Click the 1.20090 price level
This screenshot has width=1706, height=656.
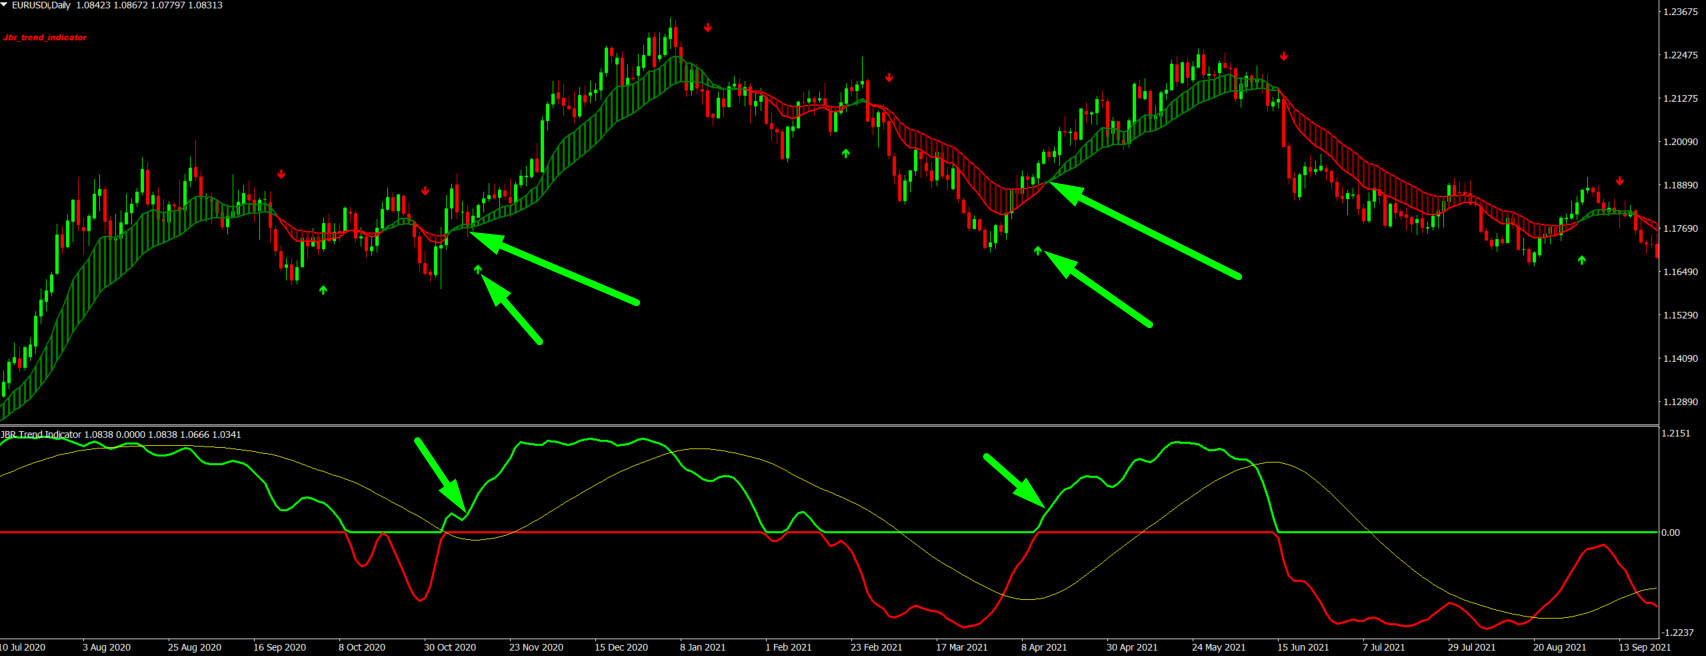pos(1680,142)
